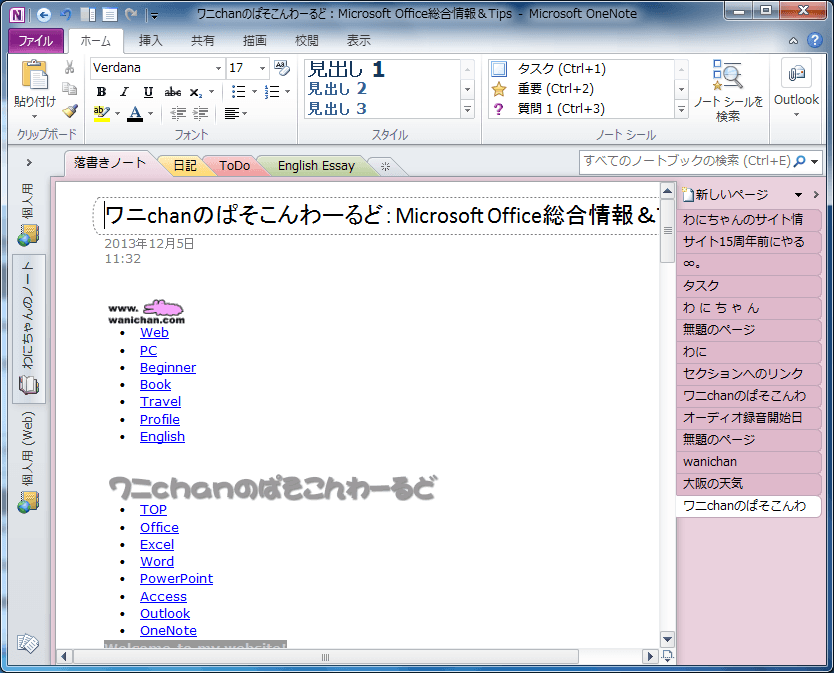The width and height of the screenshot is (834, 673).
Task: Expand the note tags gallery more arrow
Action: tap(681, 110)
